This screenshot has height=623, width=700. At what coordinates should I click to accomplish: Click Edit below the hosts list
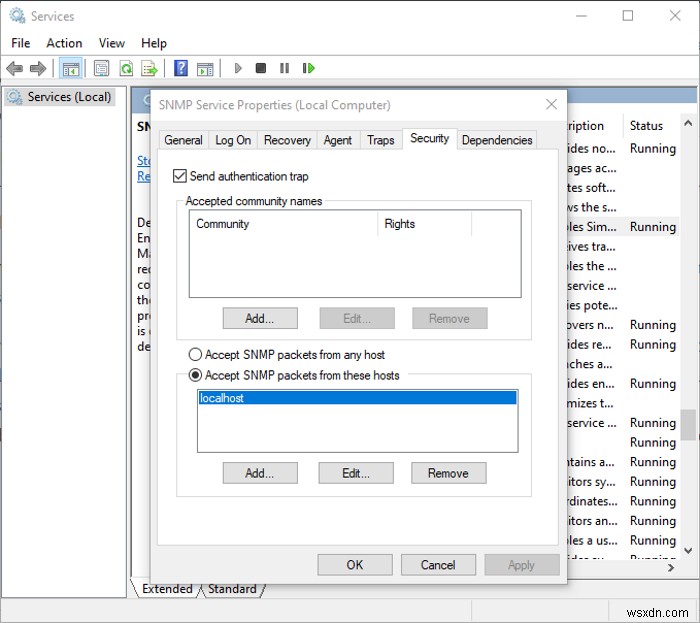point(356,473)
